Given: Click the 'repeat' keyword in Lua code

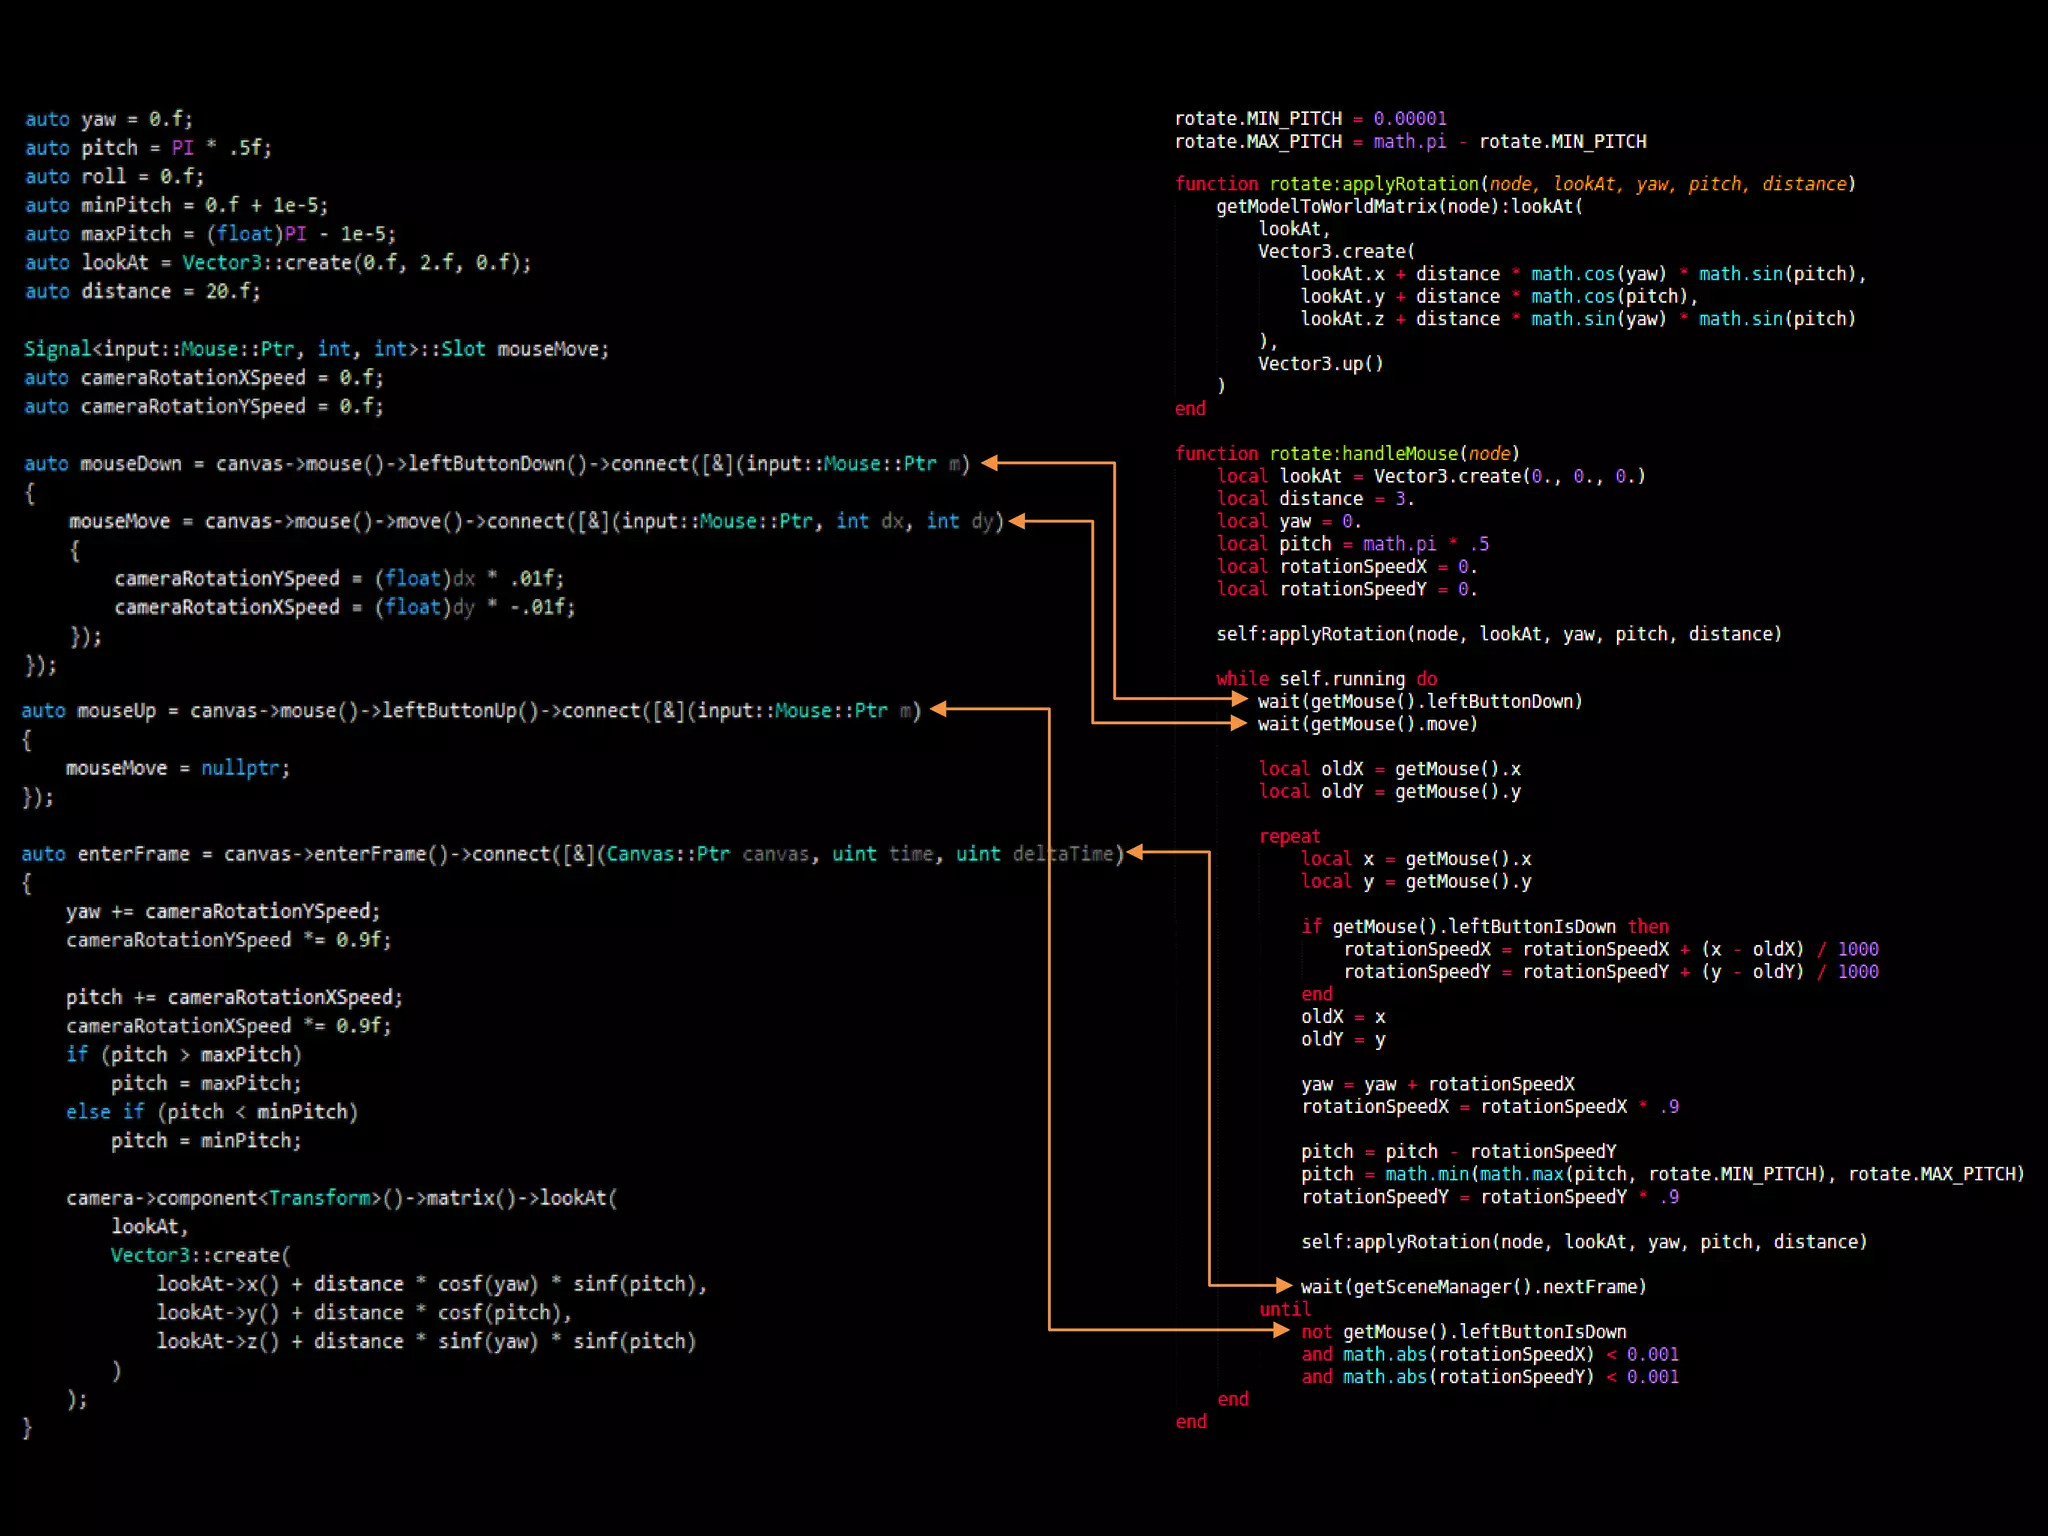Looking at the screenshot, I should [1289, 836].
